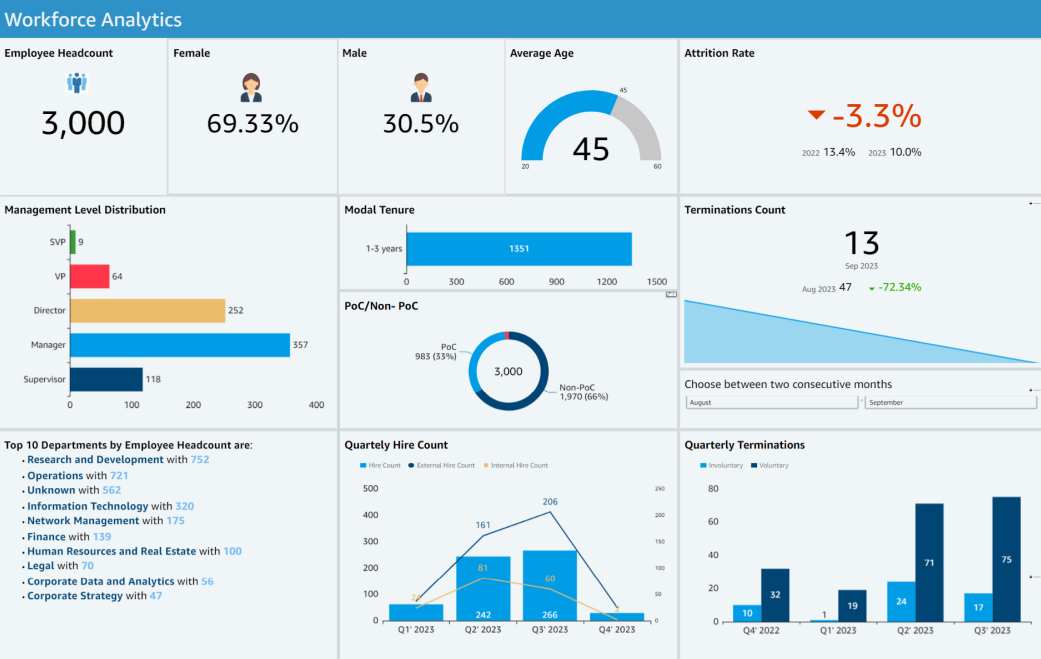This screenshot has height=659, width=1041.
Task: Open the Information Technology department link
Action: [88, 506]
